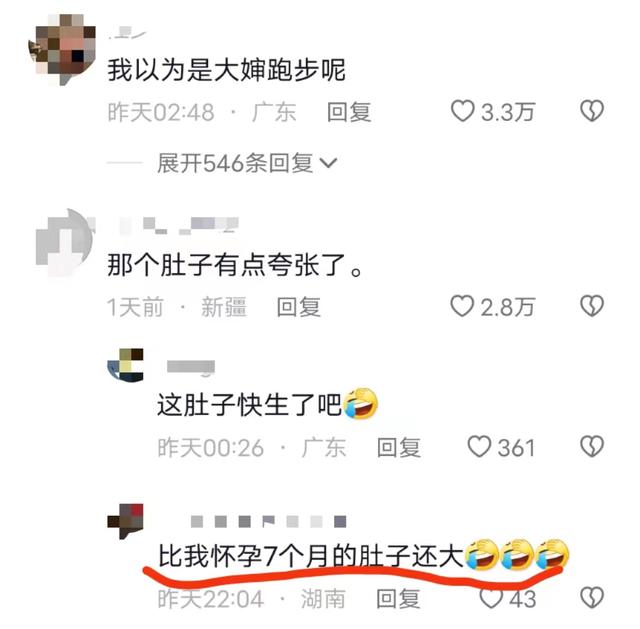The image size is (640, 629).
Task: Reply to the 02:48 广东 comment
Action: tap(349, 112)
